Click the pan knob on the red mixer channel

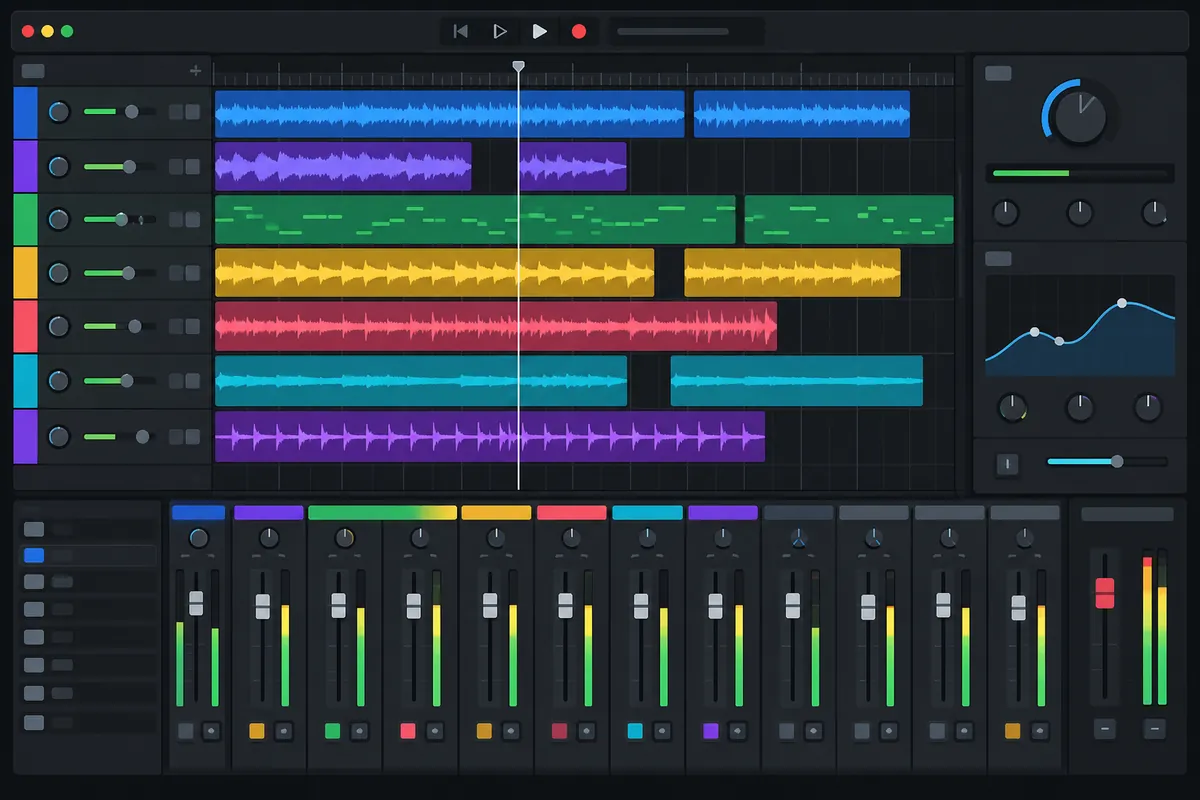(x=571, y=538)
